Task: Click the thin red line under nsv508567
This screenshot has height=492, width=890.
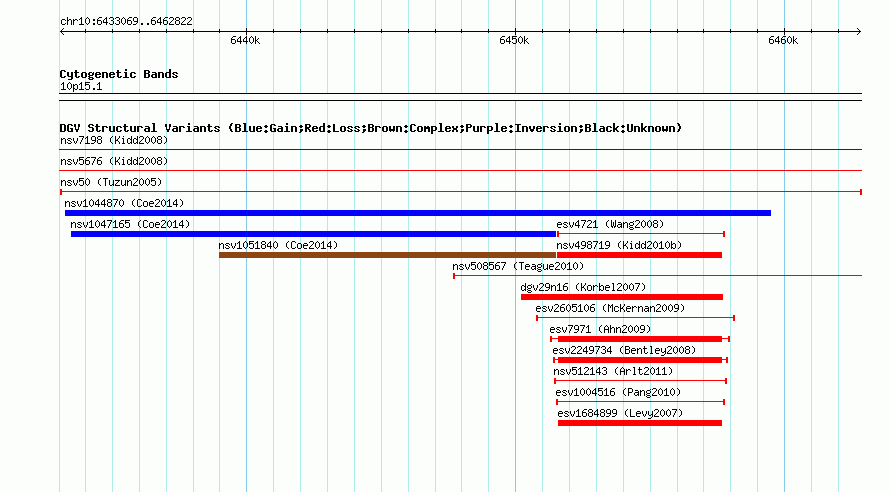Action: tap(658, 276)
